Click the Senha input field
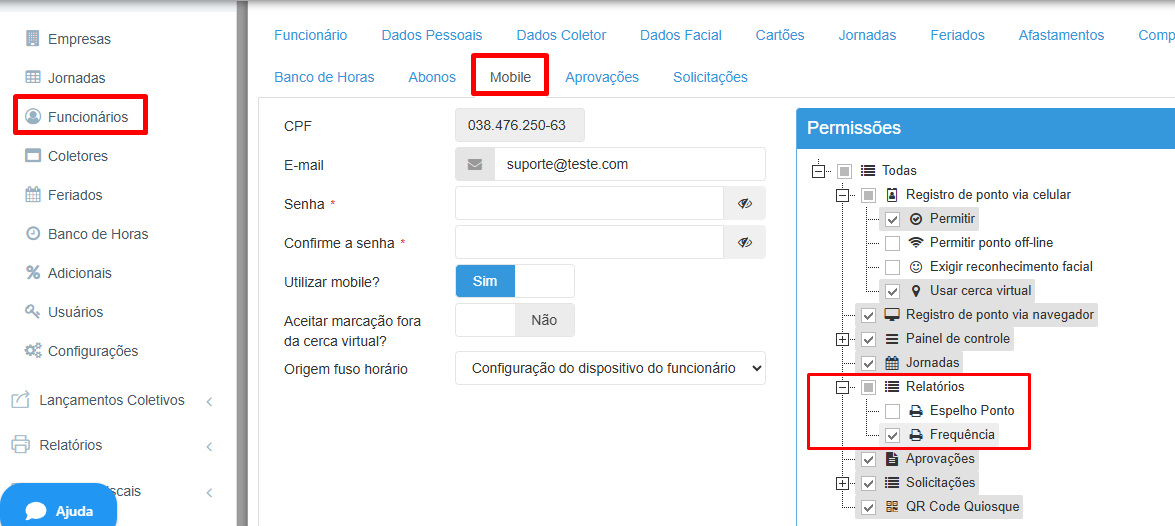This screenshot has height=526, width=1175. (x=589, y=203)
